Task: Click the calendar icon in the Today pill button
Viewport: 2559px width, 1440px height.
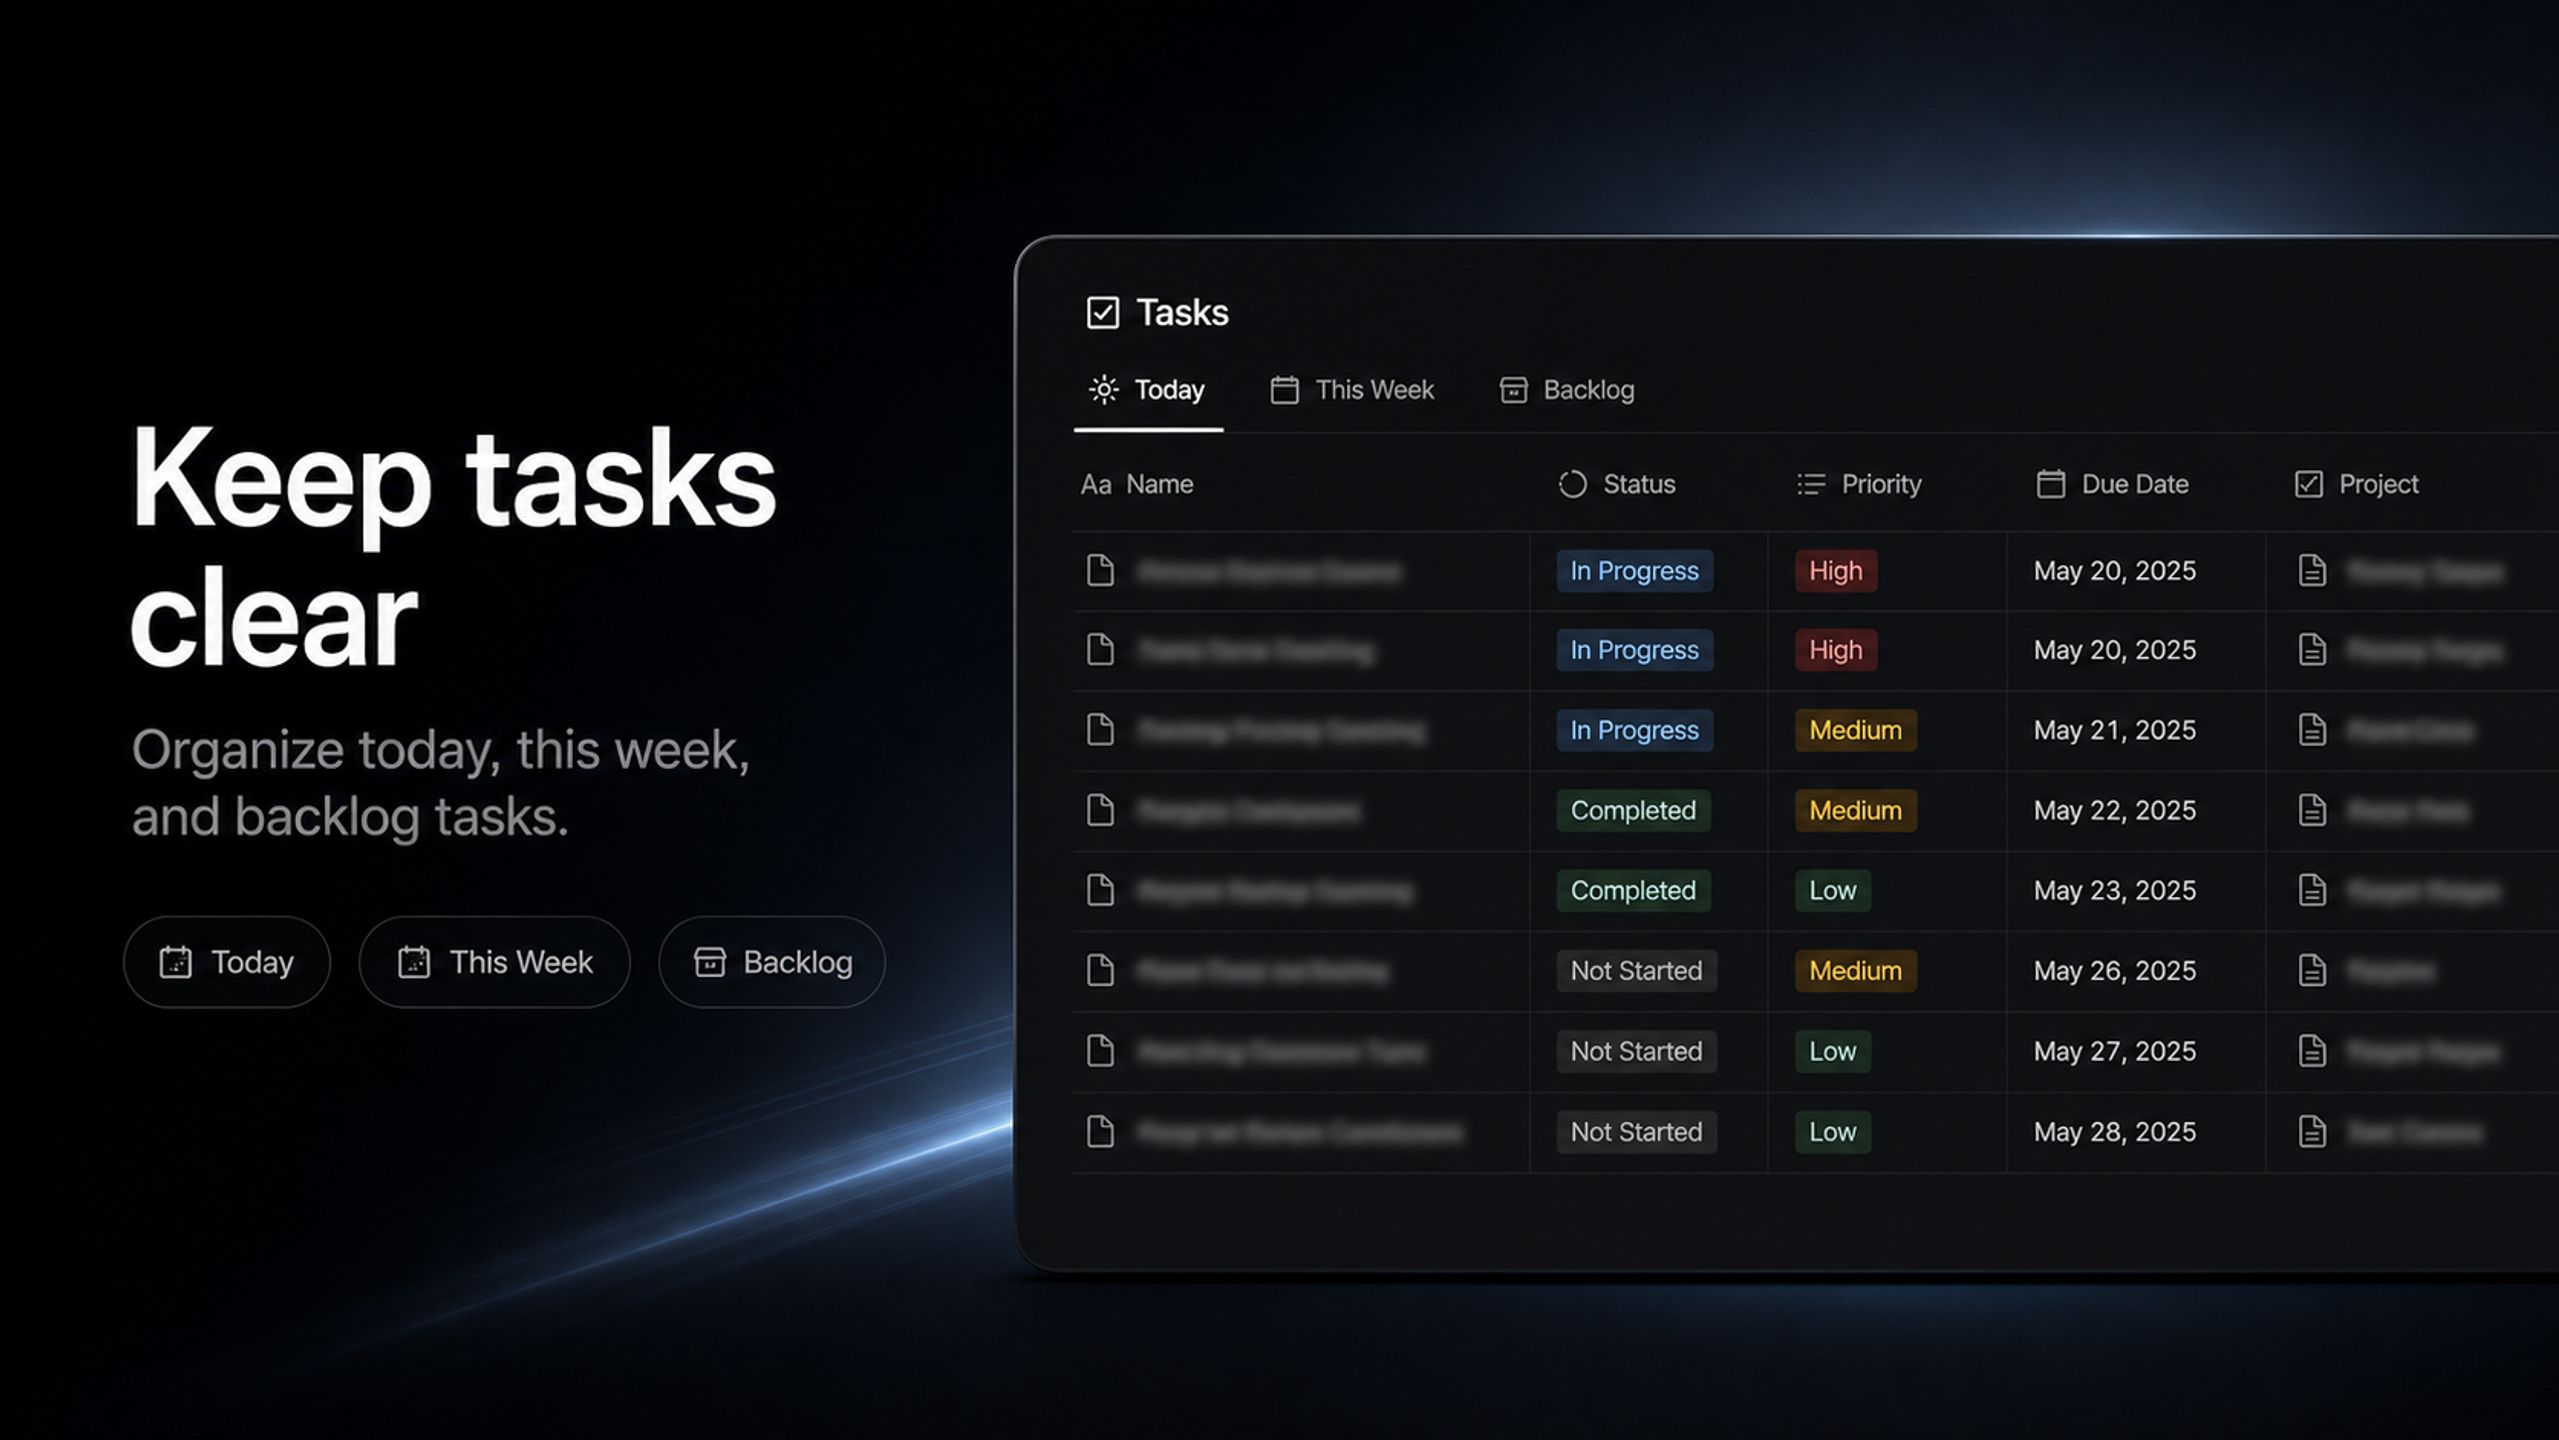Action: pyautogui.click(x=175, y=962)
